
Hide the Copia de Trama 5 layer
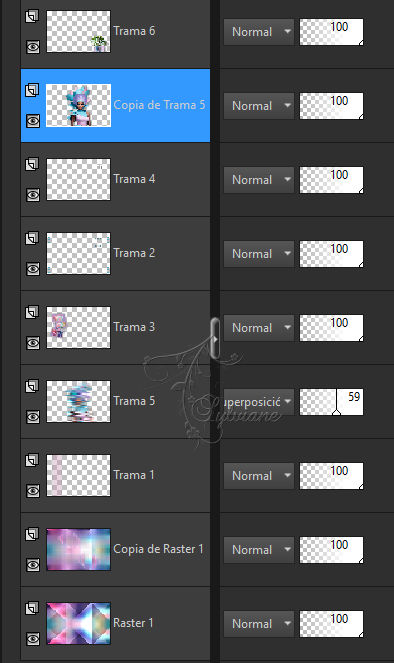33,121
